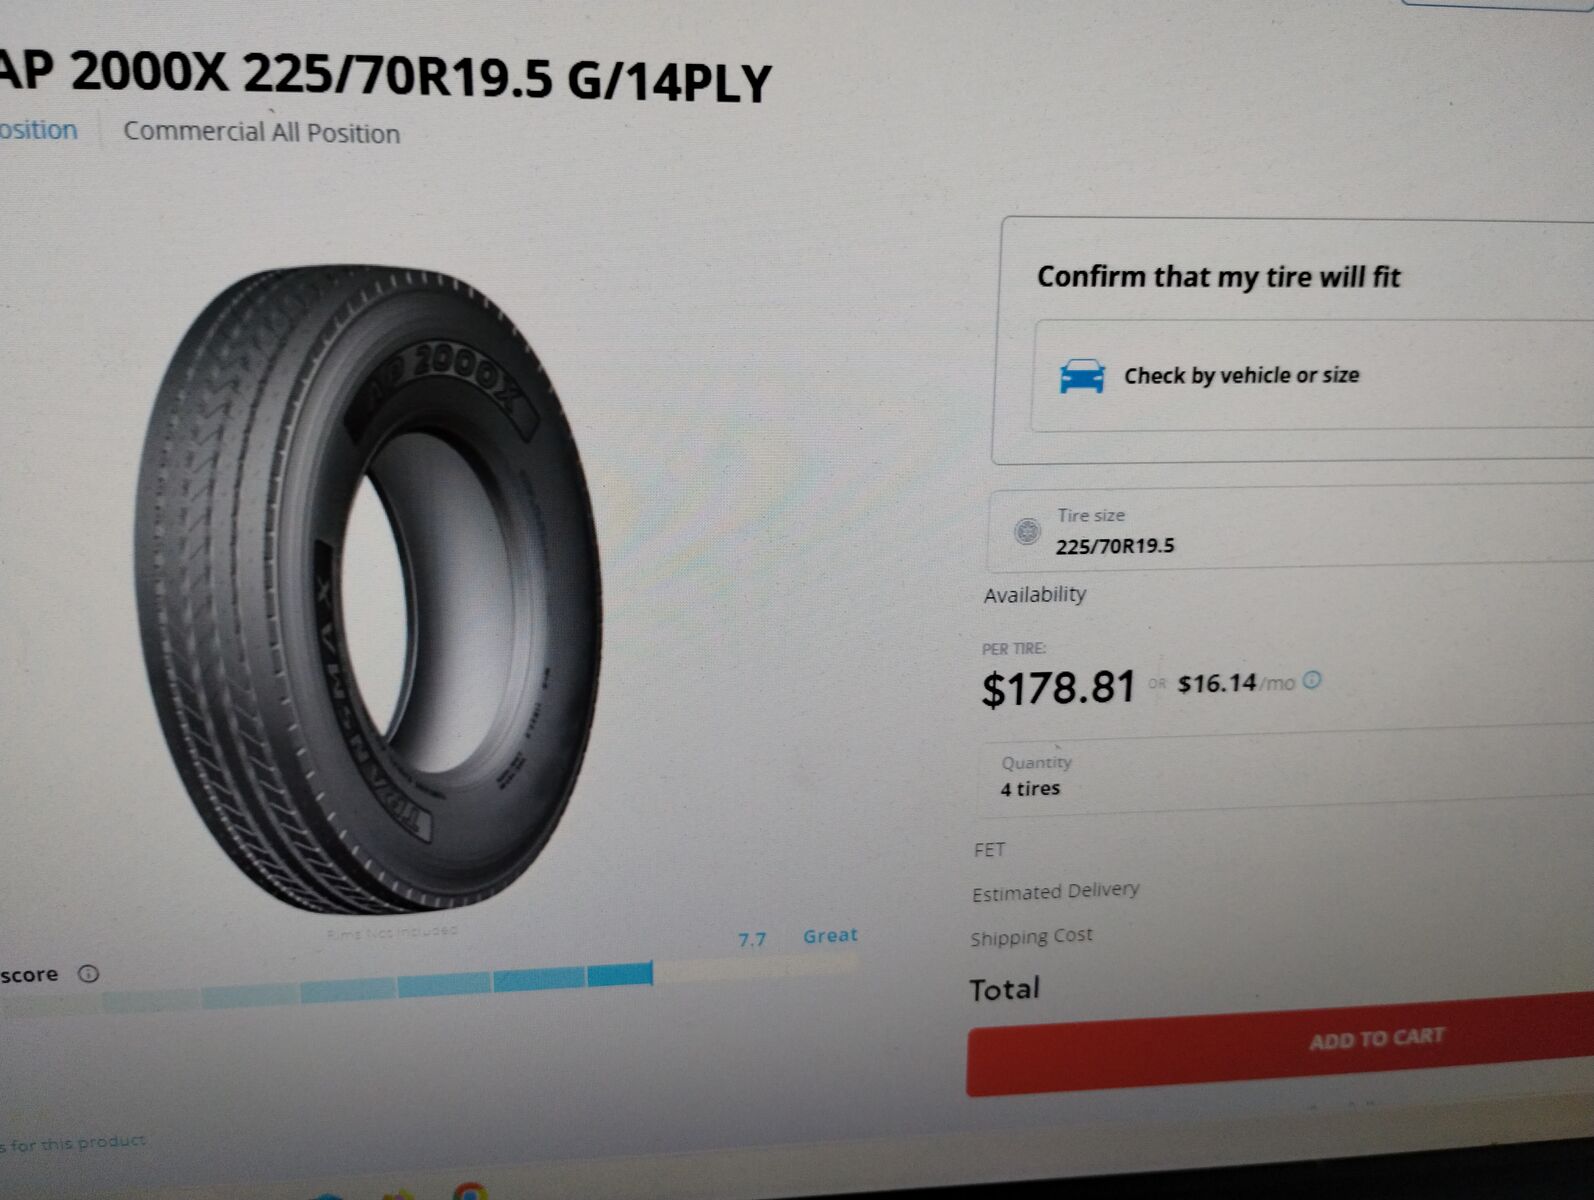Open the Commercial All Position category link
1594x1200 pixels.
pyautogui.click(x=261, y=132)
